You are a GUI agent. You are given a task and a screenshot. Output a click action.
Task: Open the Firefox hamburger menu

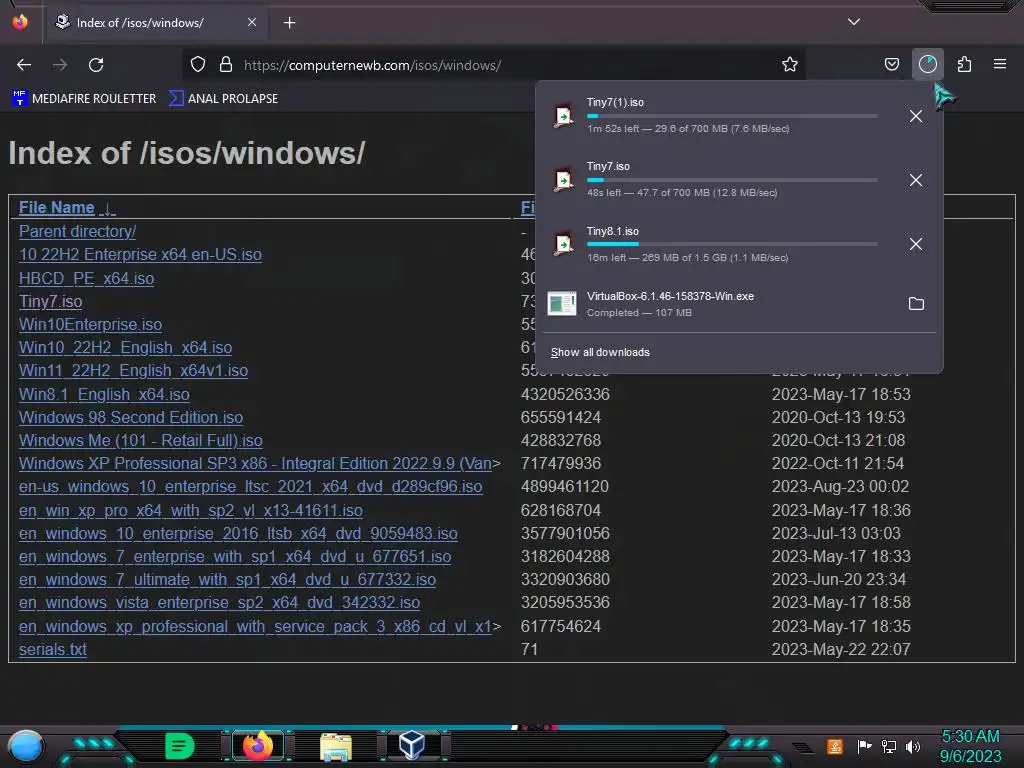pos(1000,64)
